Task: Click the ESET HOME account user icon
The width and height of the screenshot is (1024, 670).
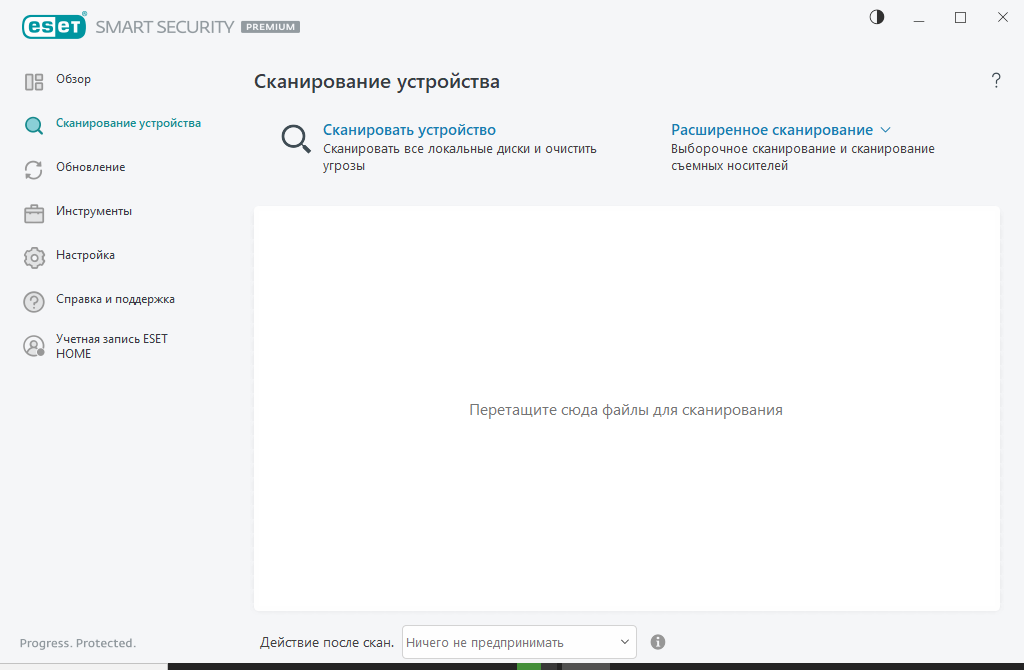Action: (34, 345)
